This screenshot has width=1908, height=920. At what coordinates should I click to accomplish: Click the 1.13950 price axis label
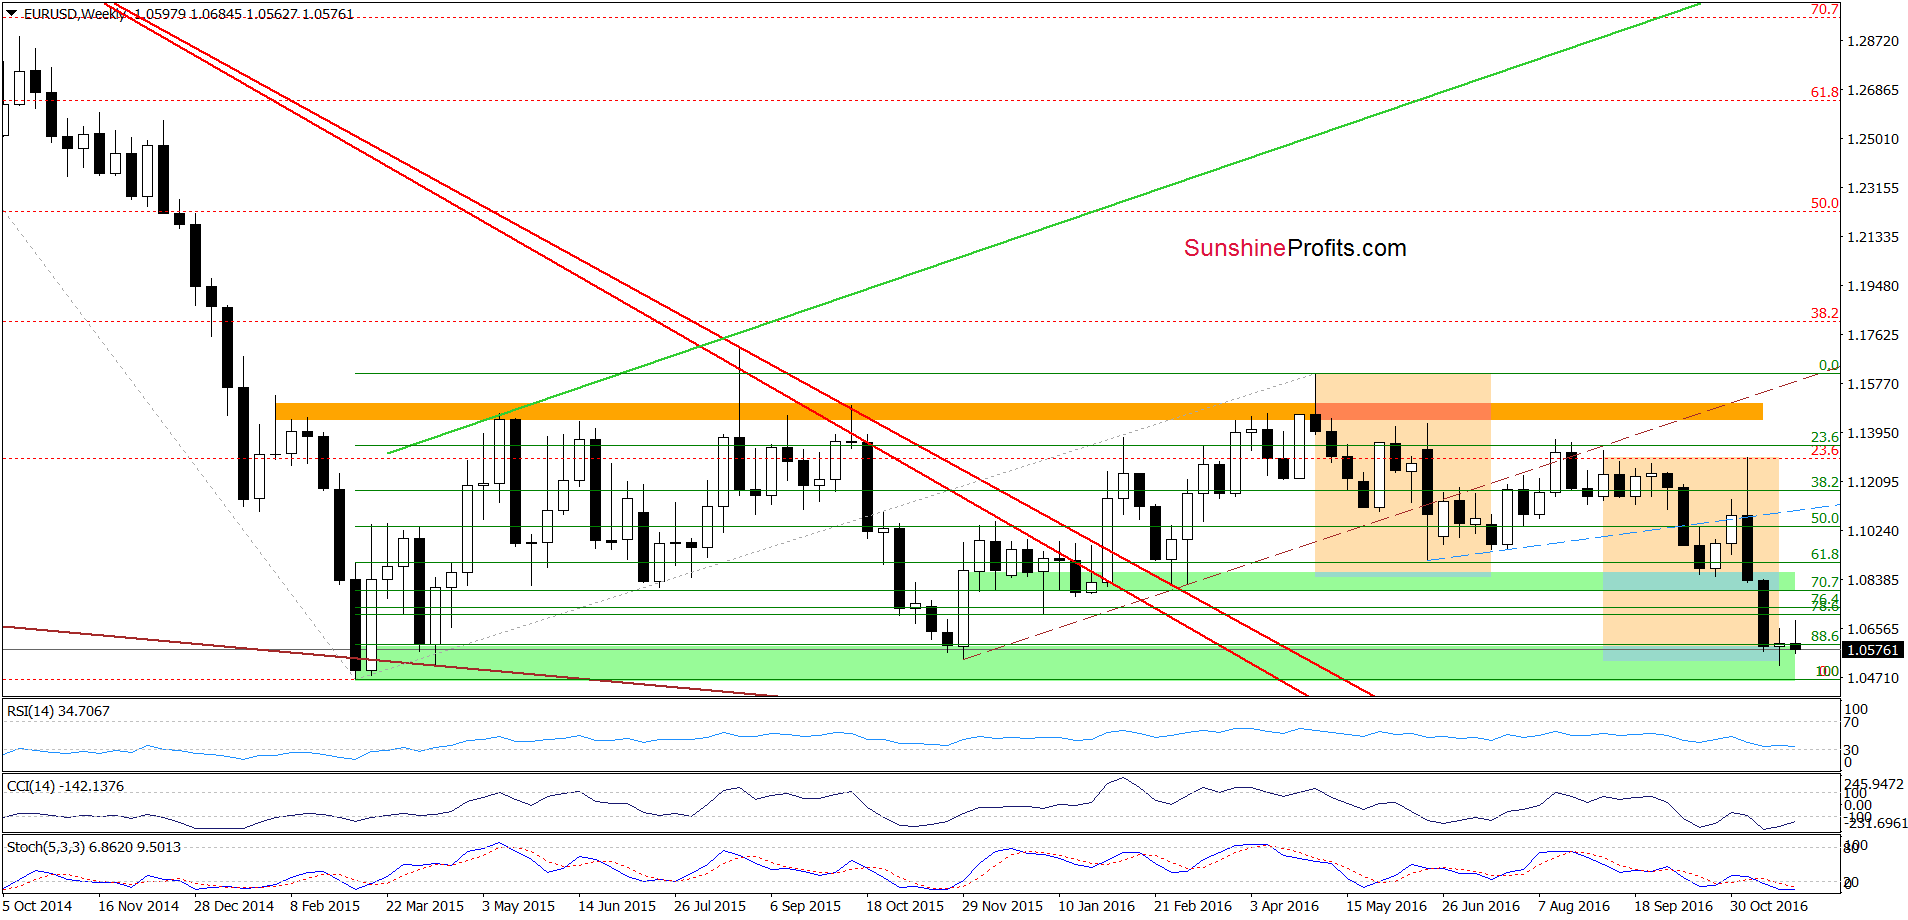(x=1873, y=433)
